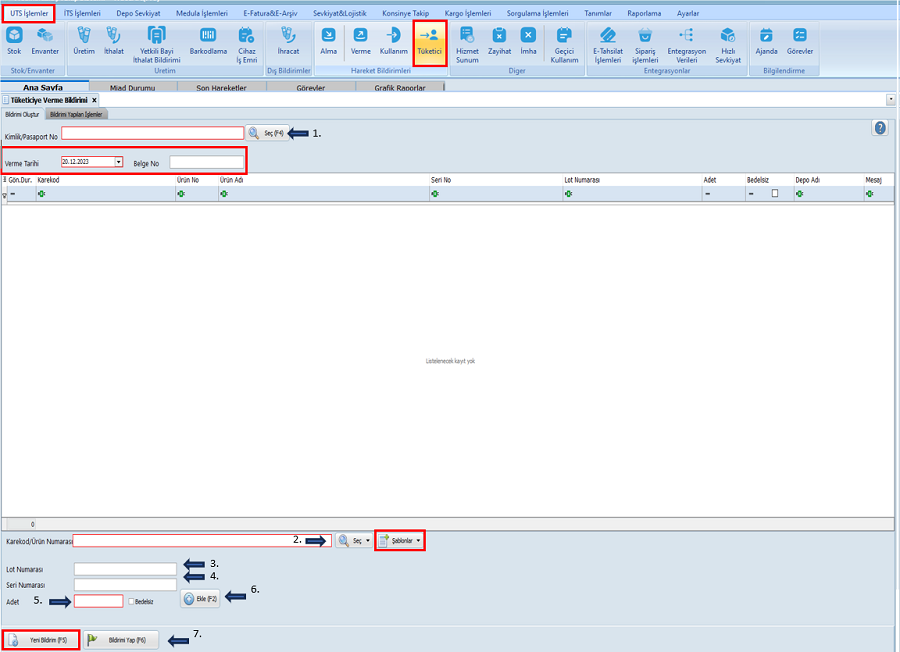This screenshot has height=652, width=900.
Task: Click the Zayiat icon
Action: coord(499,40)
